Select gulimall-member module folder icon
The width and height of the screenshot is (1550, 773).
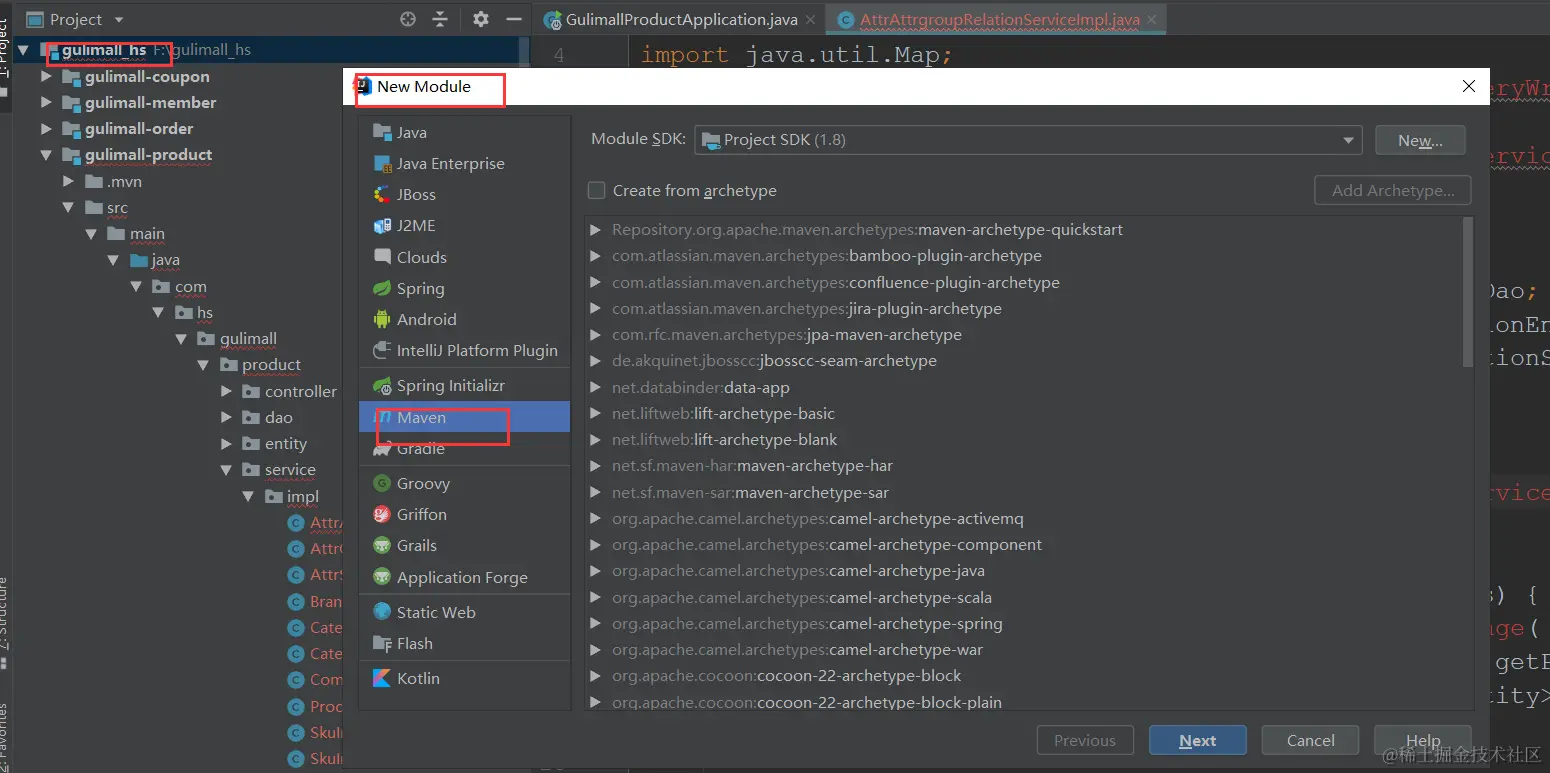coord(71,103)
